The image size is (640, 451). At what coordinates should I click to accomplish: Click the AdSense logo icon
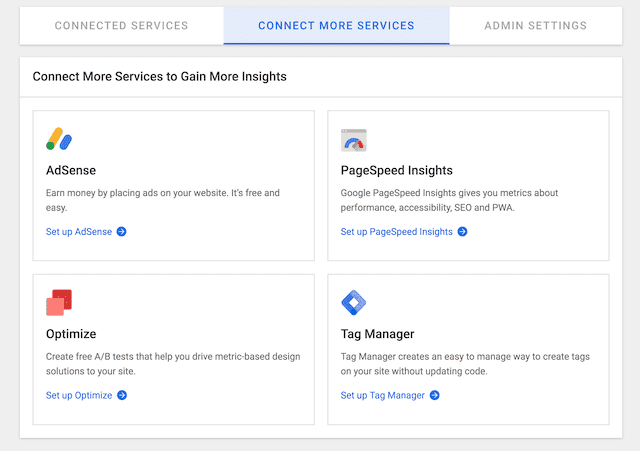coord(59,139)
